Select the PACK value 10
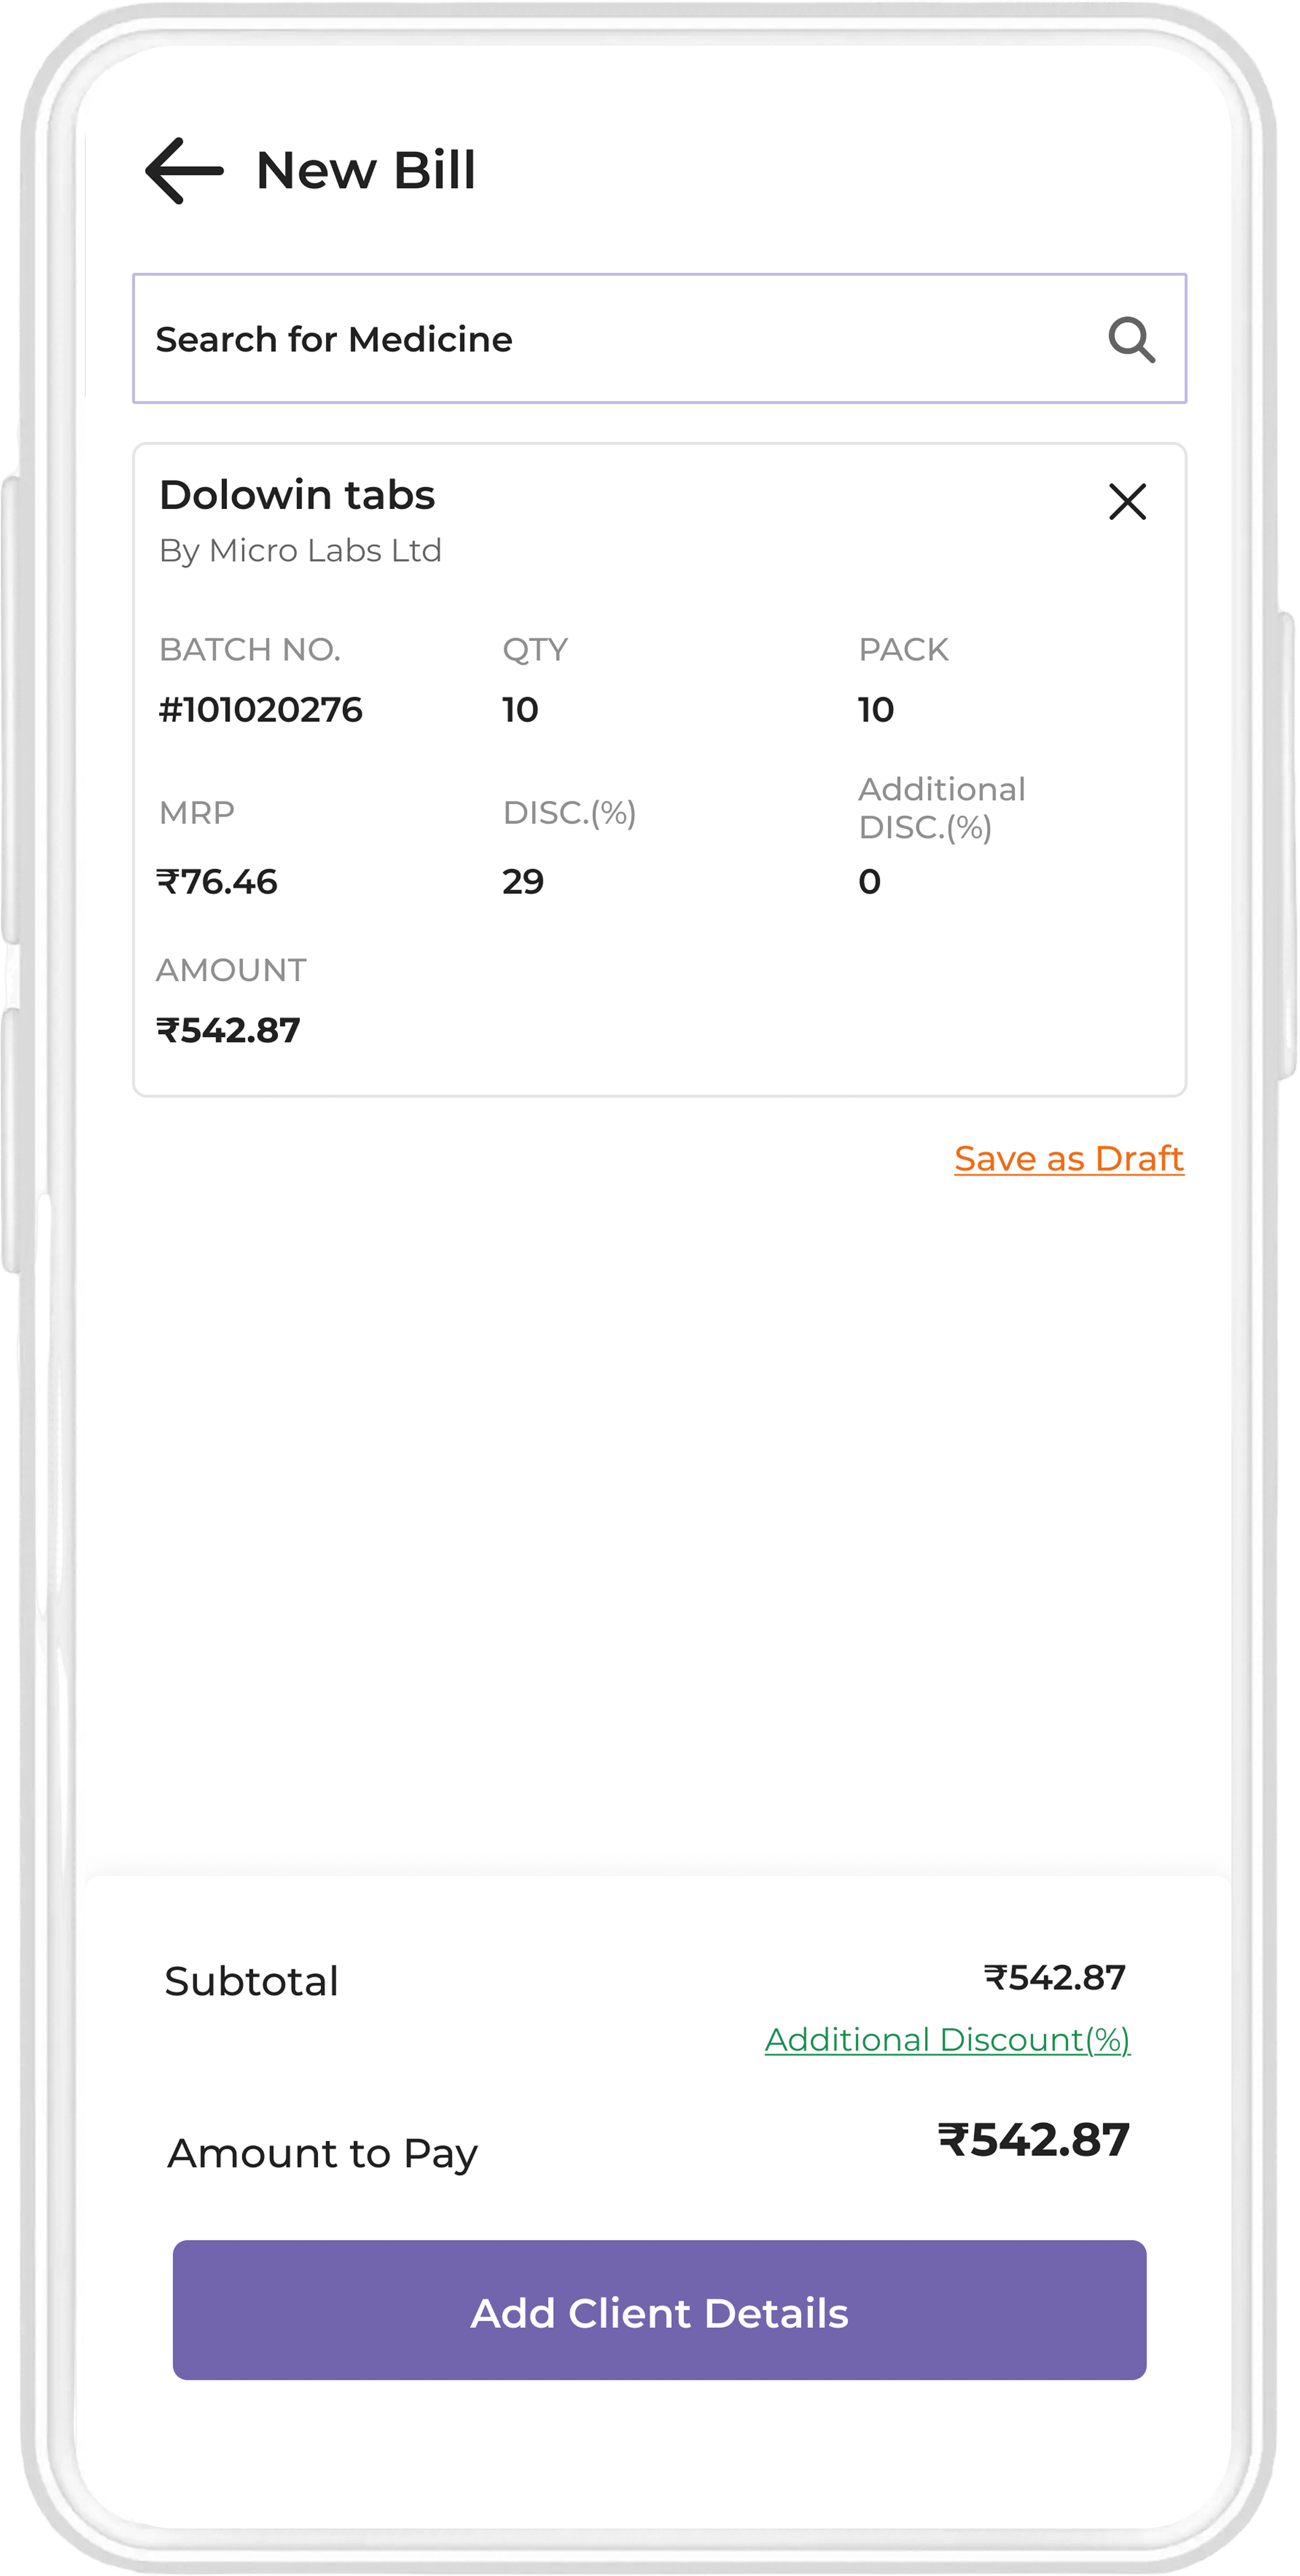Viewport: 1300px width, 2576px height. coord(876,710)
